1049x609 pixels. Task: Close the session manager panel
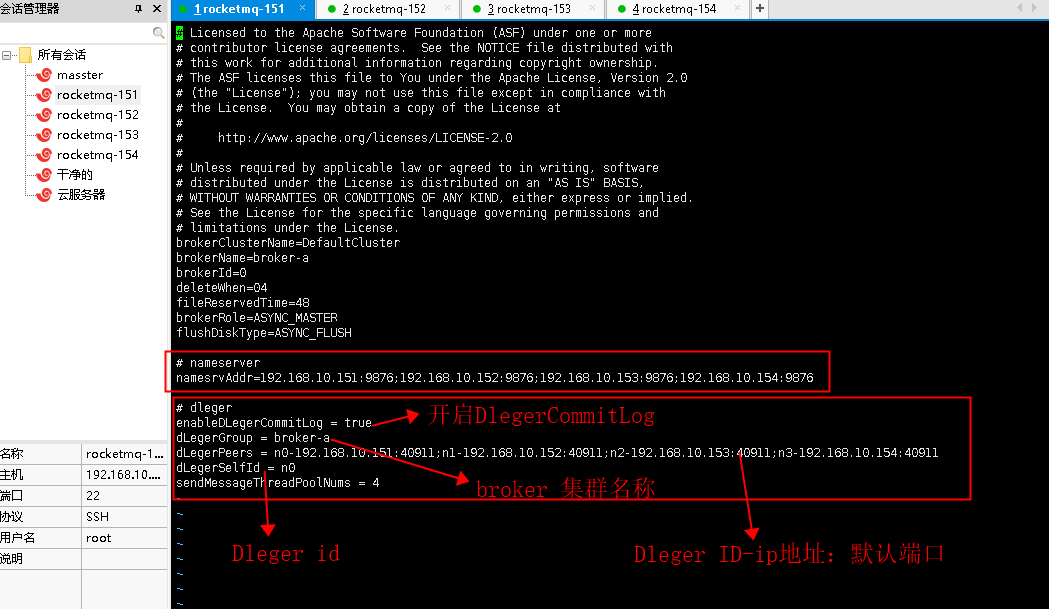coord(155,9)
